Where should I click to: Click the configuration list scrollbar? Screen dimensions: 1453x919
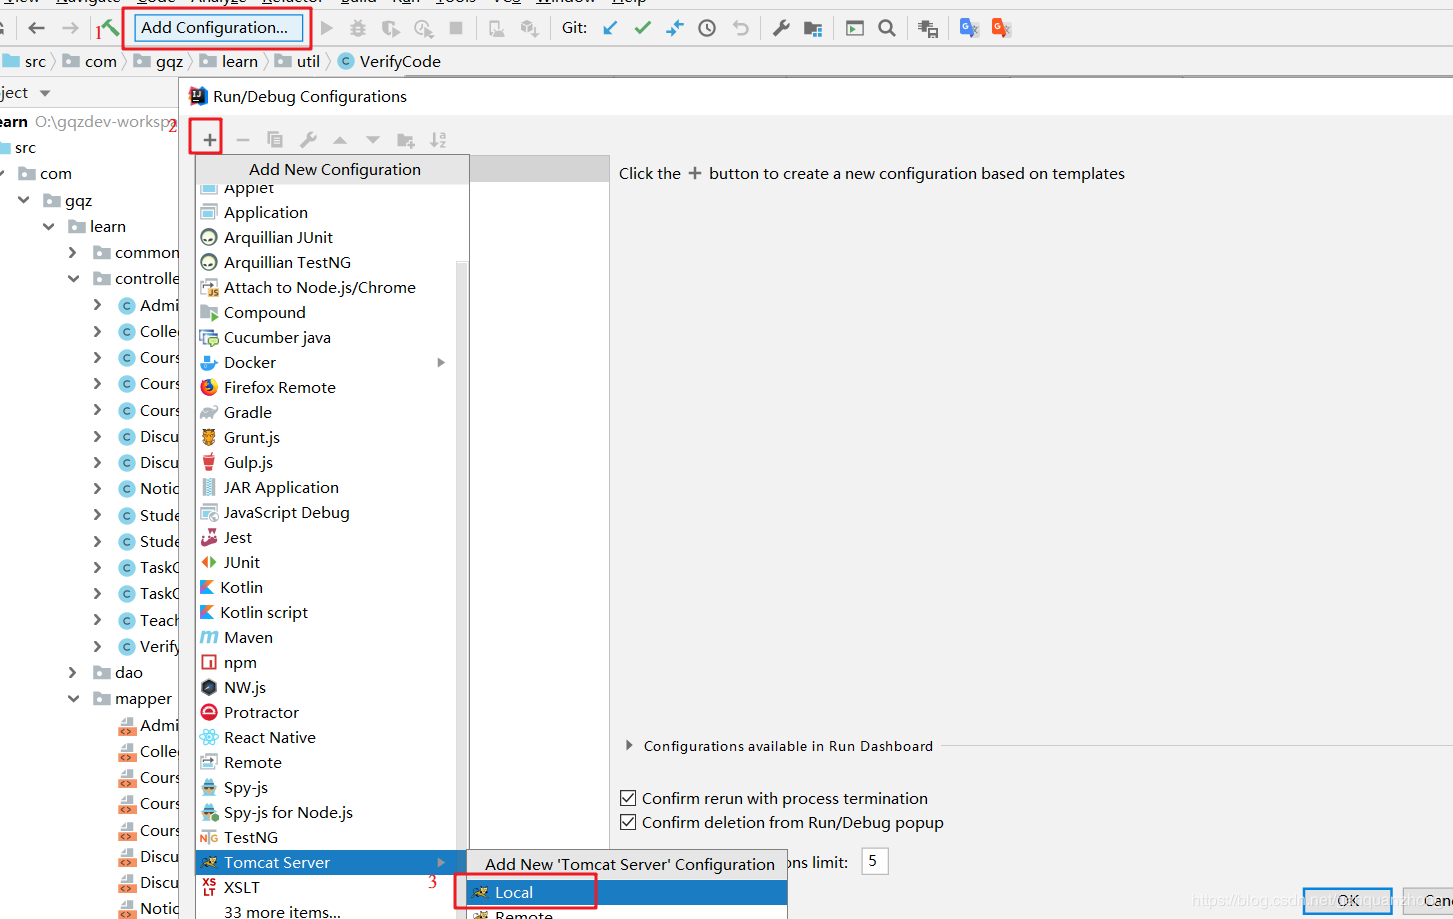pos(462,555)
